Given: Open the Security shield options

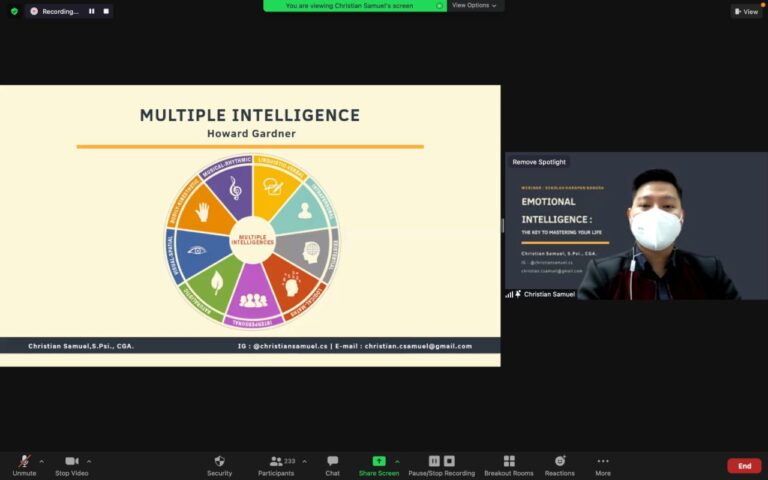Looking at the screenshot, I should pos(219,463).
